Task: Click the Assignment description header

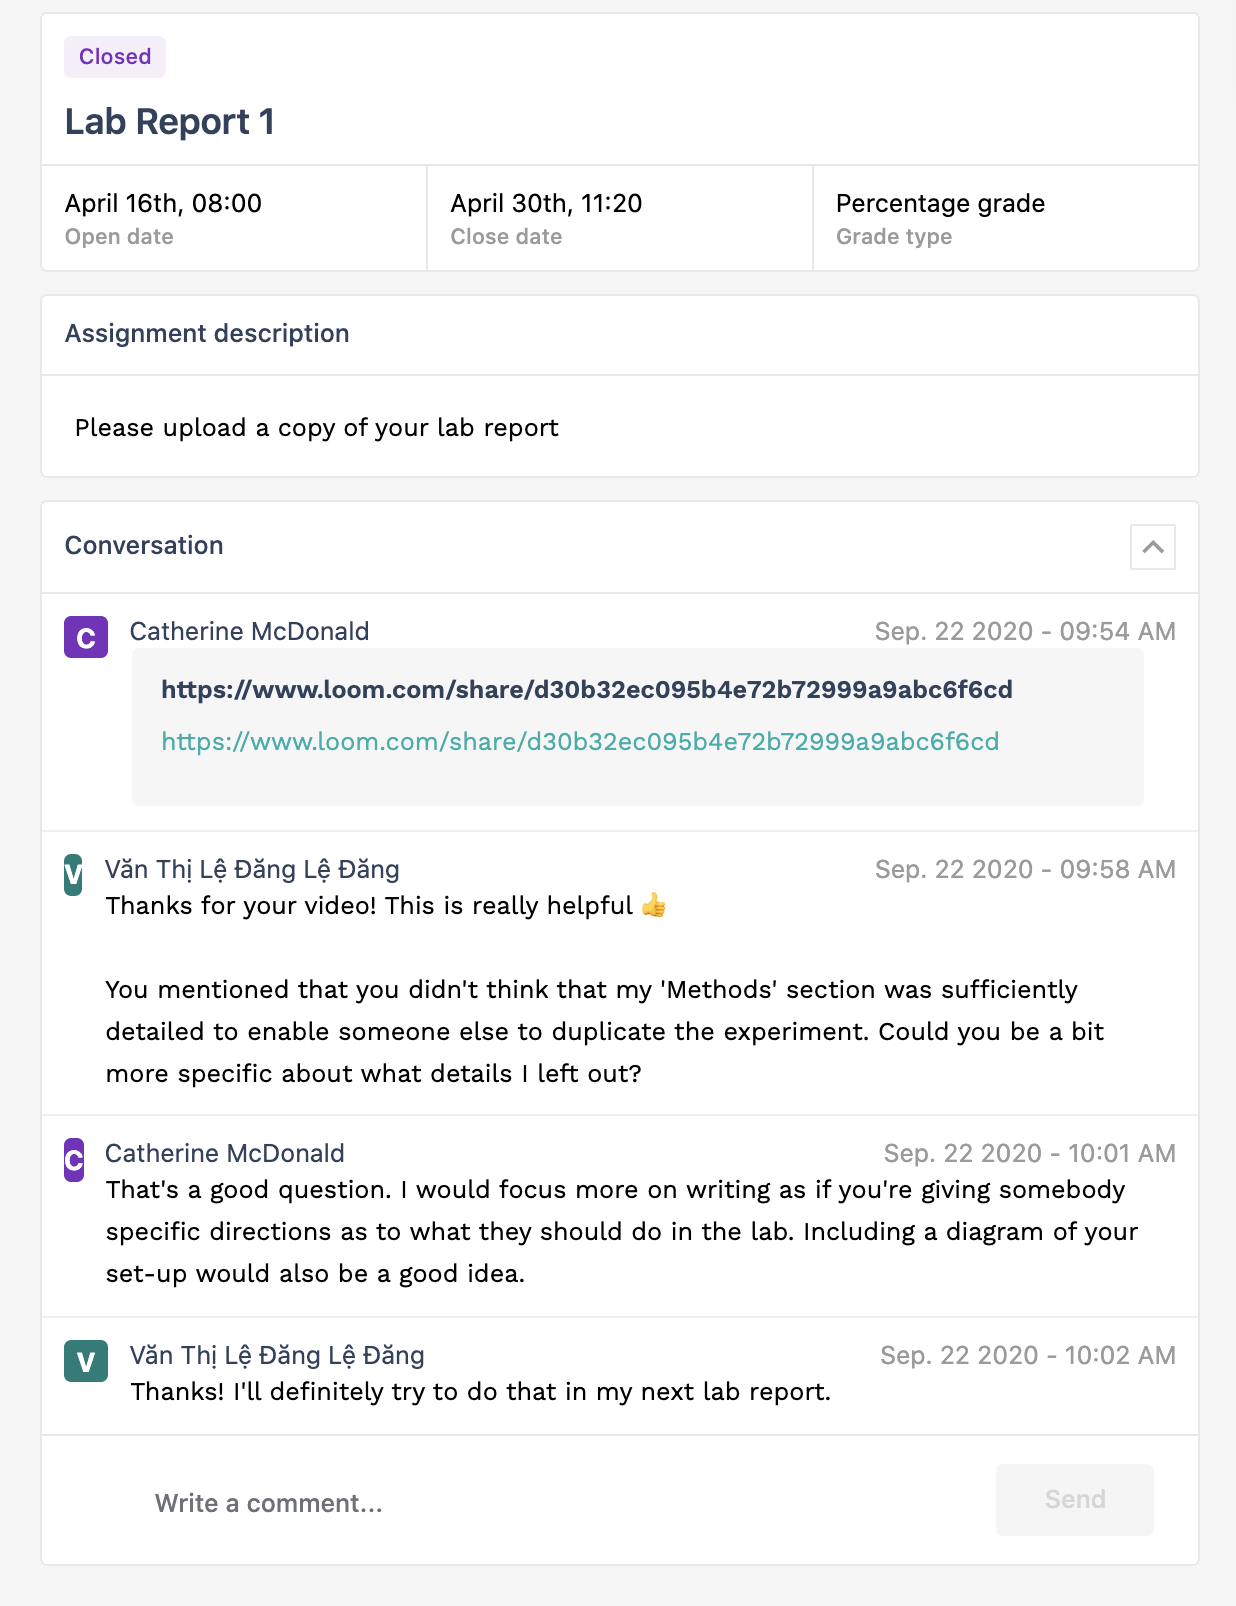Action: 207,333
